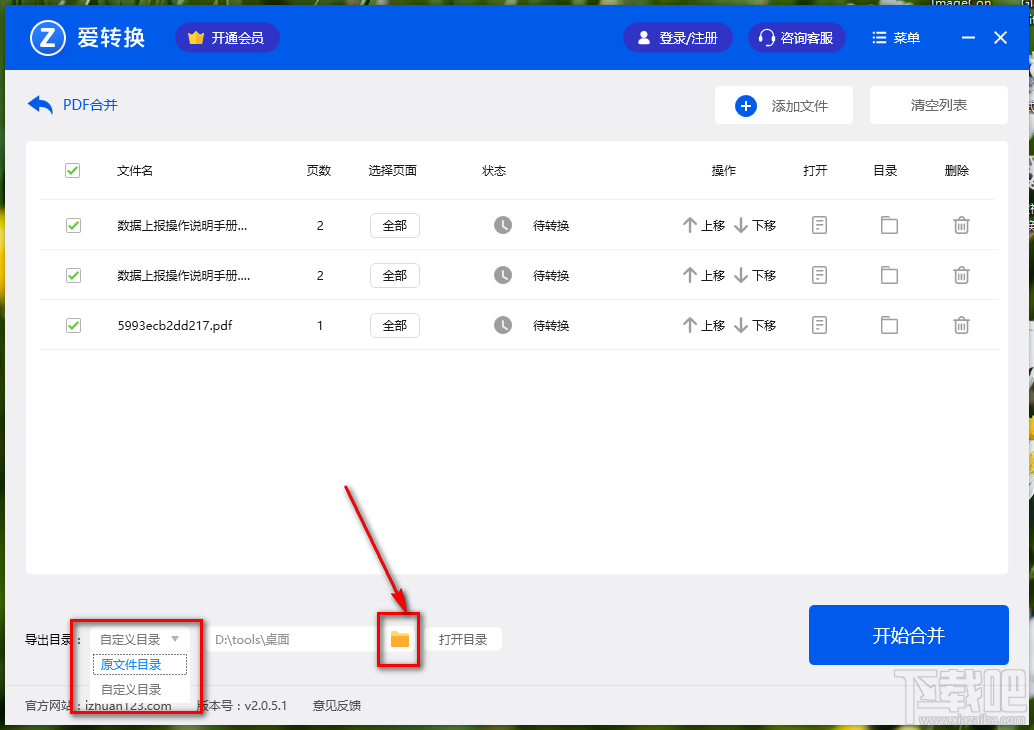Move the first file down with 下移 arrow

[755, 225]
